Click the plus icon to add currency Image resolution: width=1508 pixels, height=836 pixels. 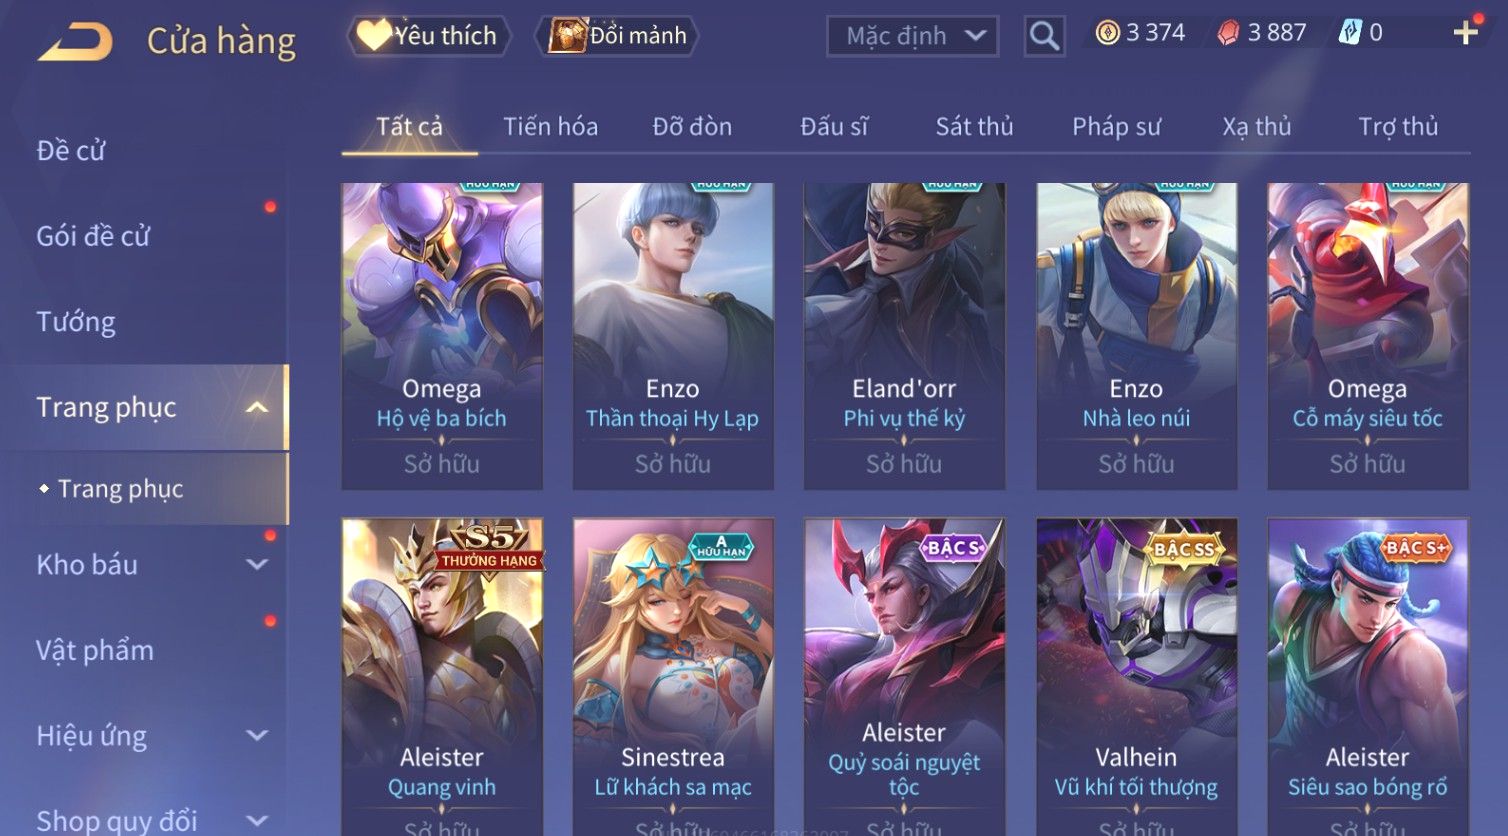(1465, 33)
